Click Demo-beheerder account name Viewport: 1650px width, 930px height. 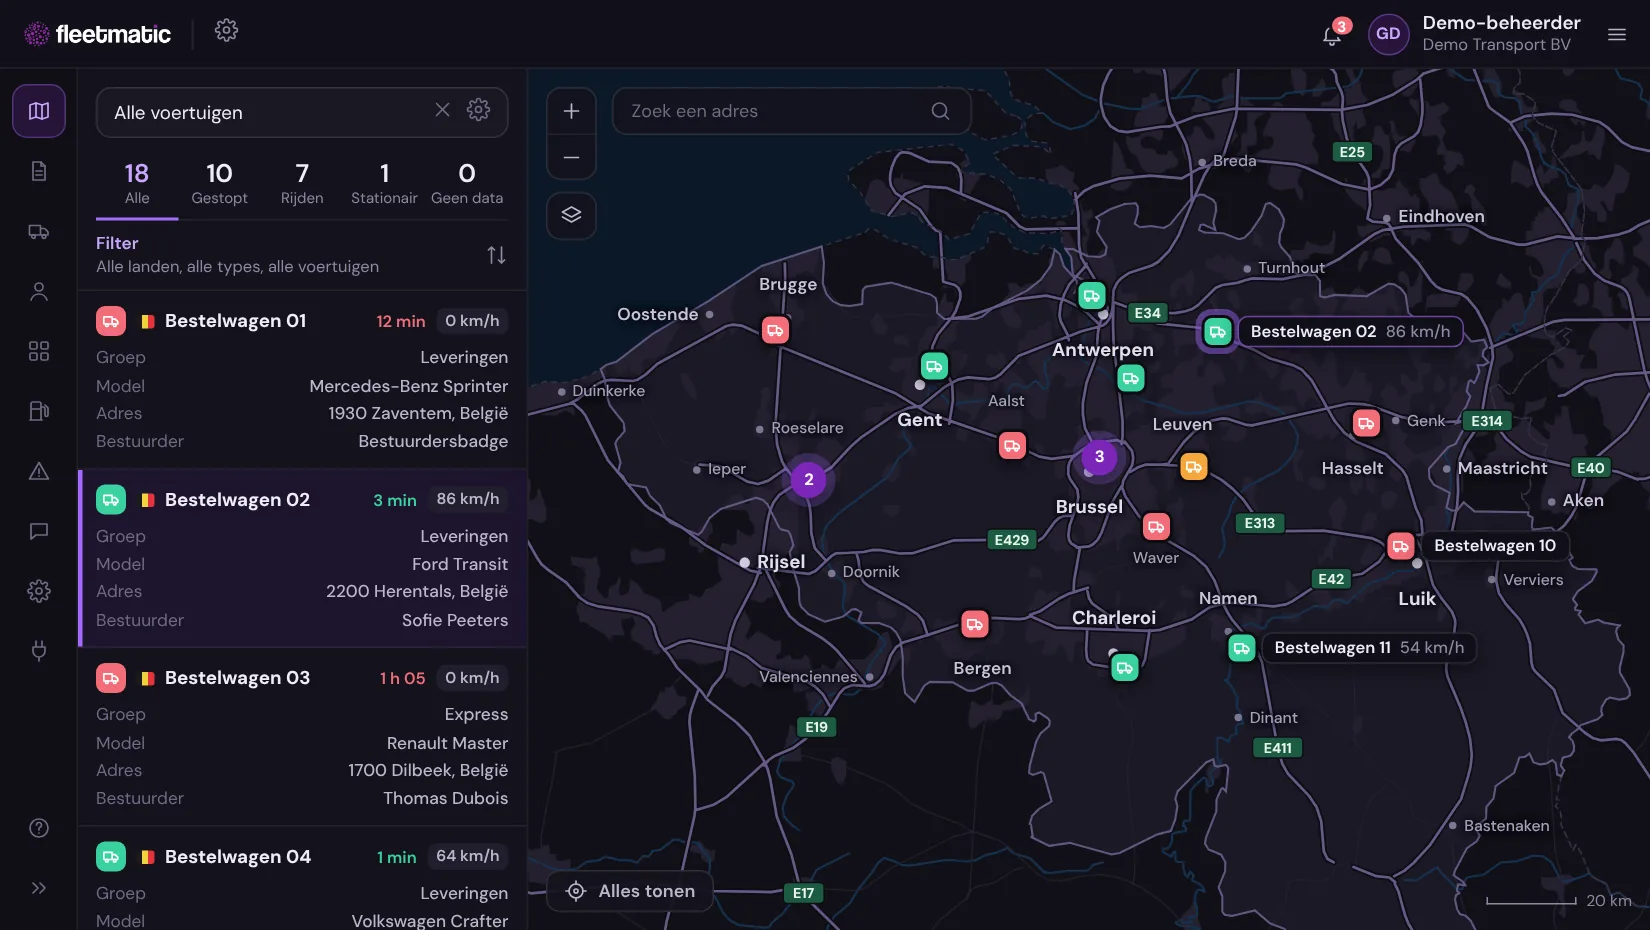pyautogui.click(x=1501, y=23)
